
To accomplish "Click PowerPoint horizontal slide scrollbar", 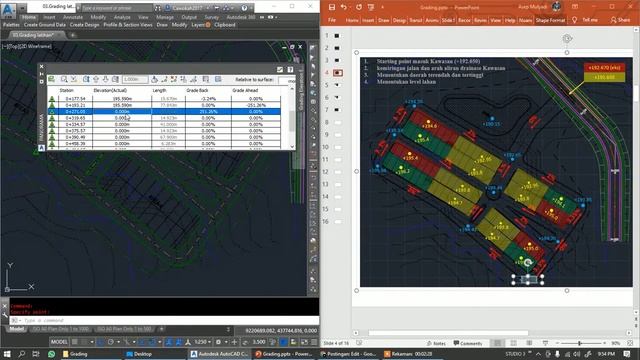I will [448, 333].
